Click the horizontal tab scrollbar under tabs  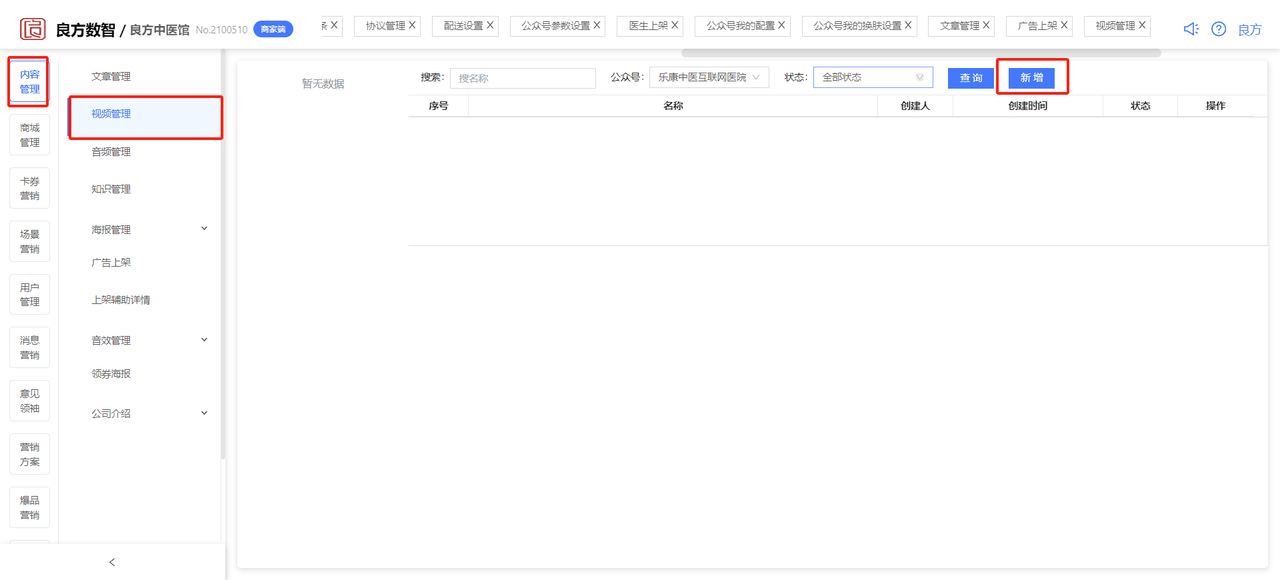921,52
